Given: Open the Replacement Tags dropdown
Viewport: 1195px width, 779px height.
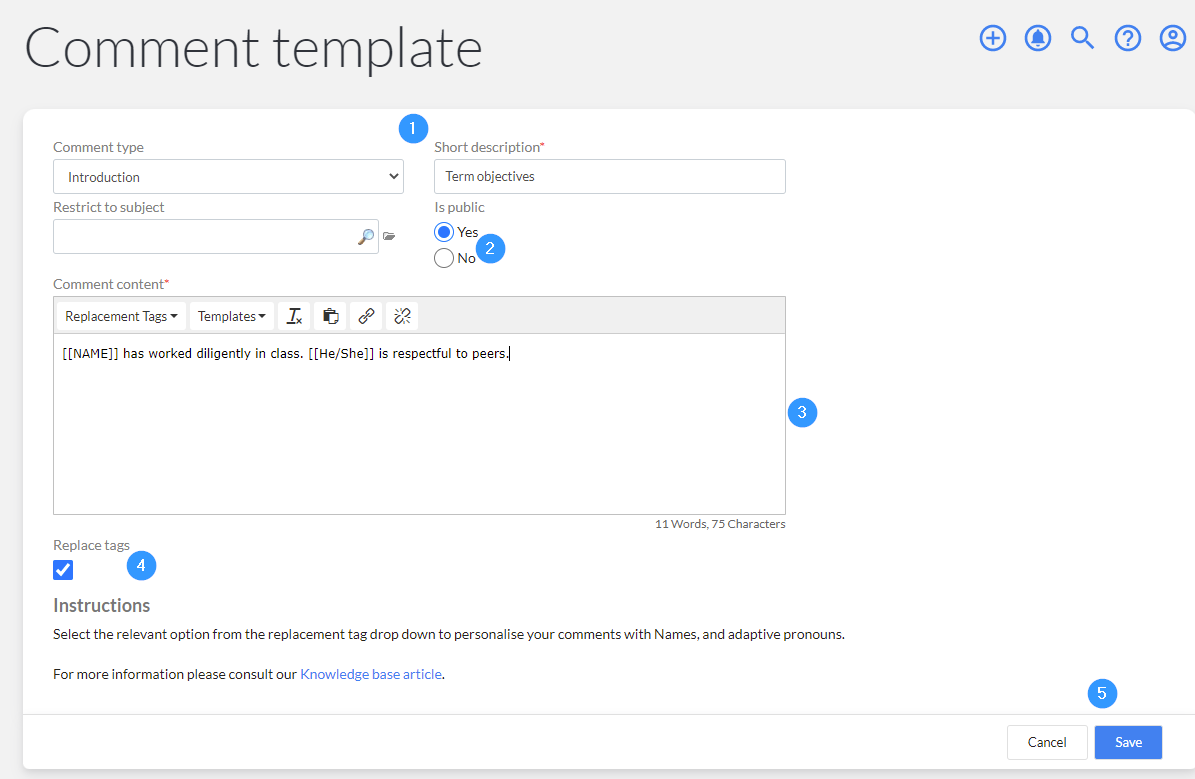Looking at the screenshot, I should (x=120, y=315).
